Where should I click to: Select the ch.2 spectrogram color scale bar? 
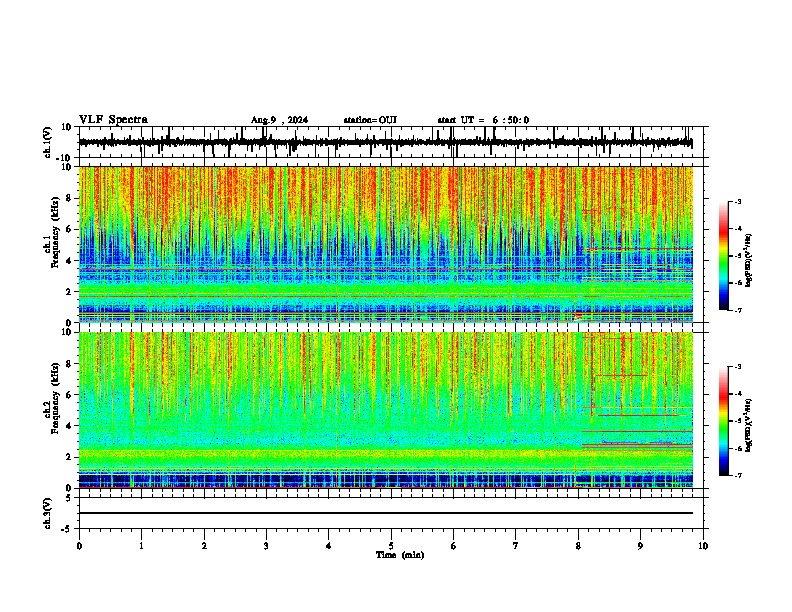pyautogui.click(x=723, y=421)
